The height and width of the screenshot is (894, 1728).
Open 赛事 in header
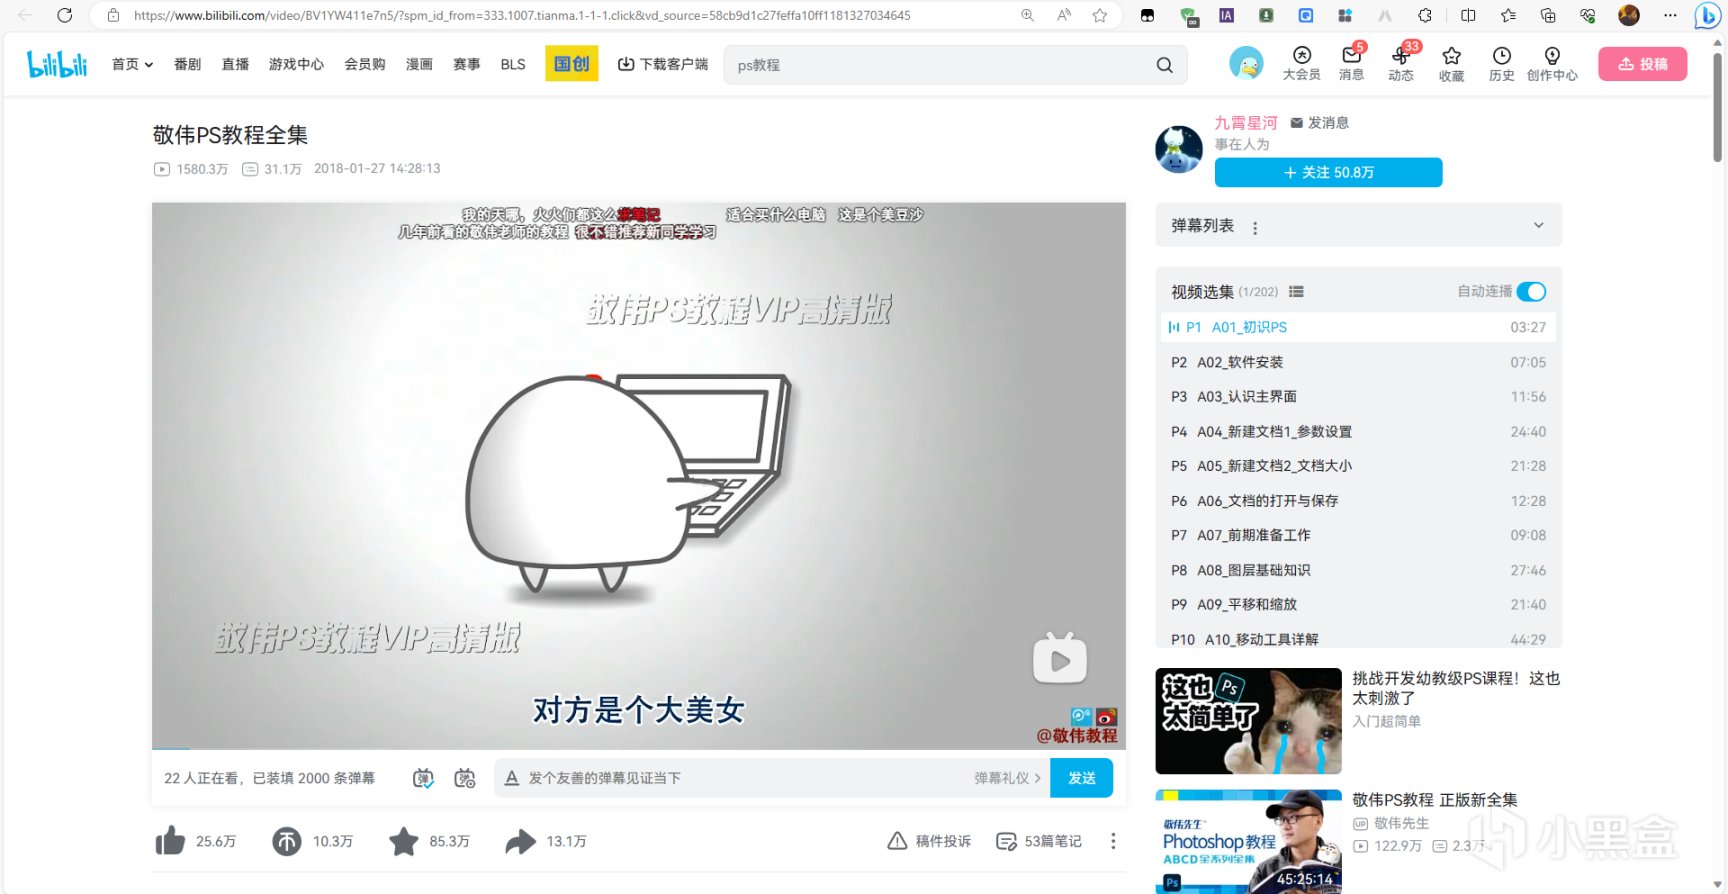467,64
